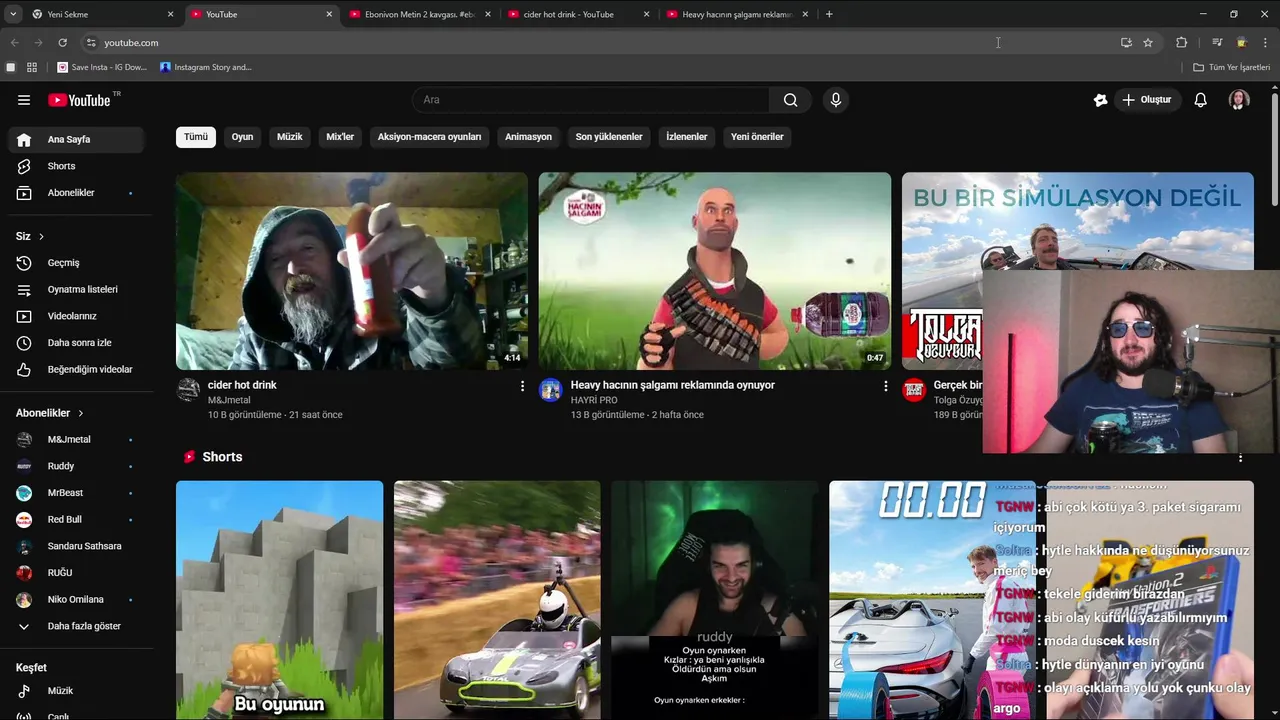Screen dimensions: 1280x720
Task: Open the Chrome extensions puzzle icon
Action: [x=1182, y=43]
